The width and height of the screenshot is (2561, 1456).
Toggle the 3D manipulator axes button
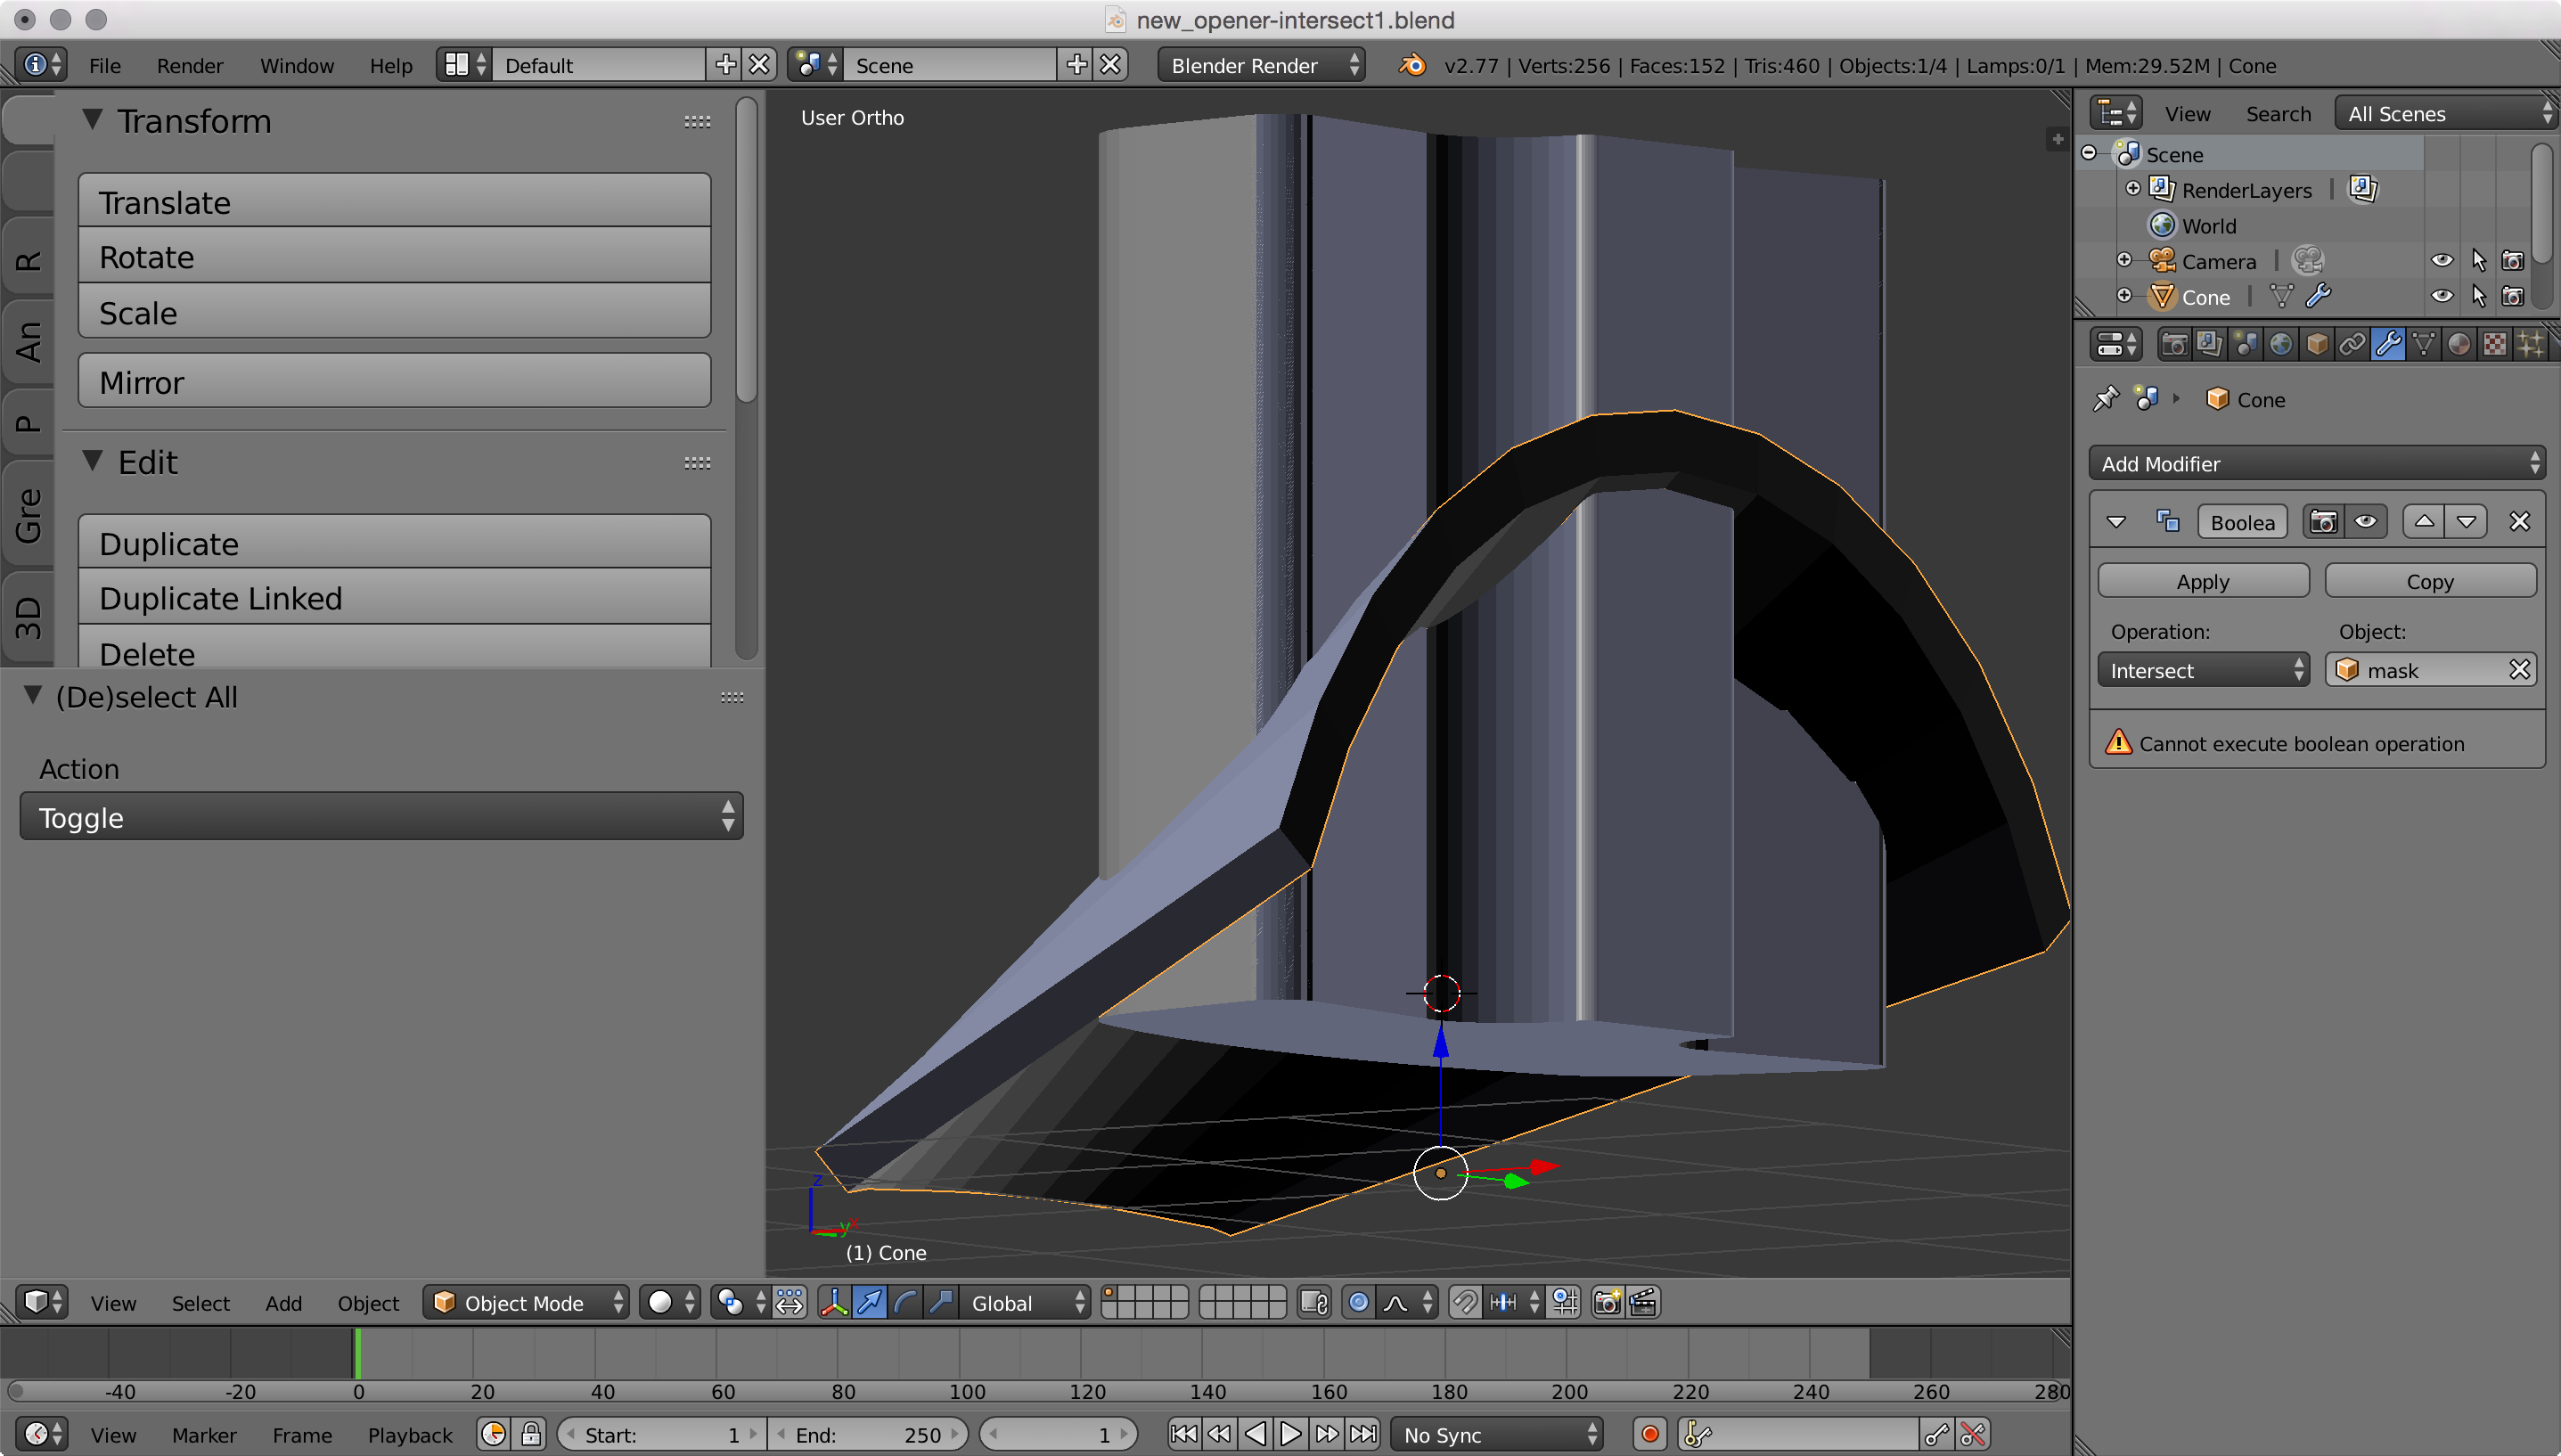click(x=834, y=1302)
